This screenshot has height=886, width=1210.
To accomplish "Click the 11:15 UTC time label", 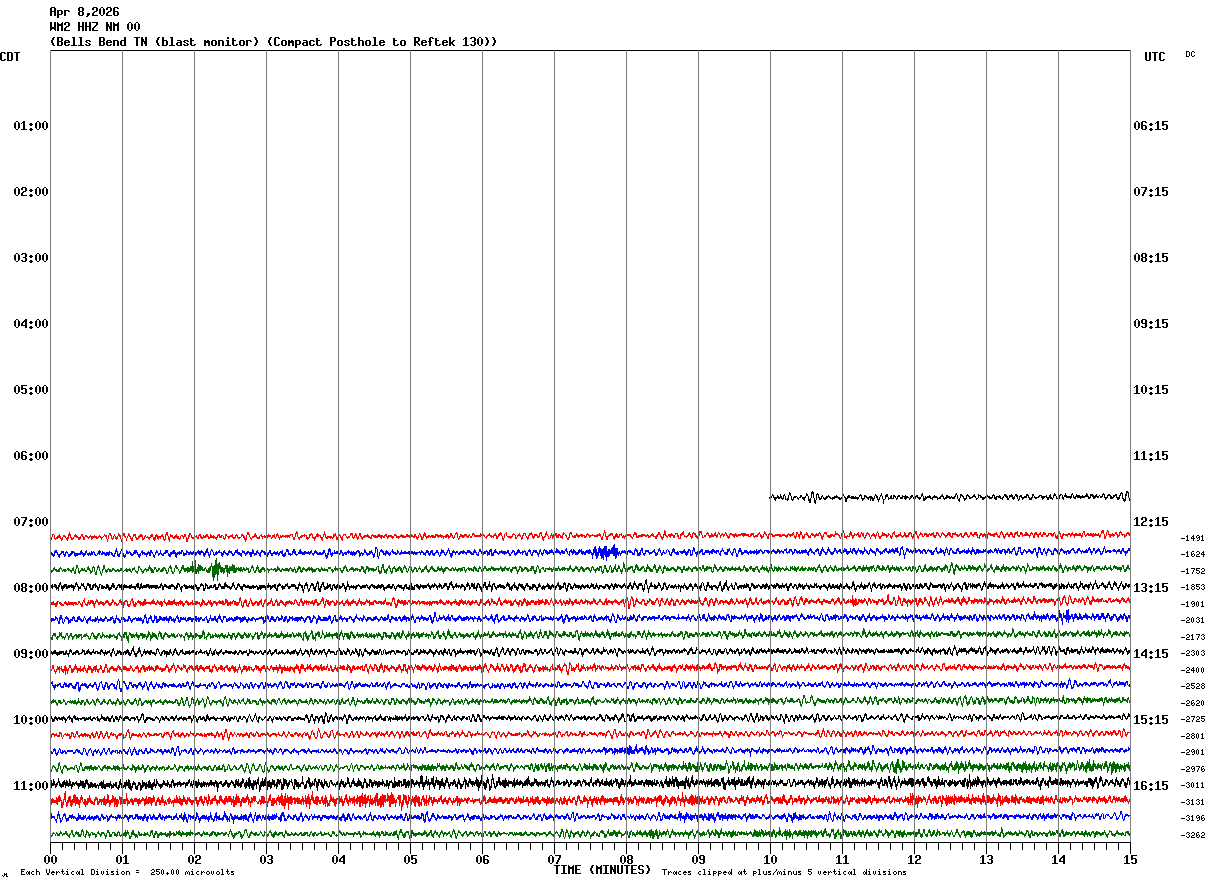I will (x=1151, y=456).
